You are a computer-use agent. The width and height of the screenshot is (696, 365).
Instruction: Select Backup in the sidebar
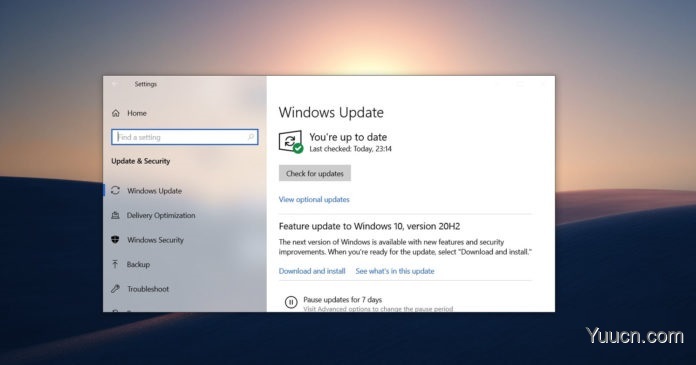[x=138, y=264]
